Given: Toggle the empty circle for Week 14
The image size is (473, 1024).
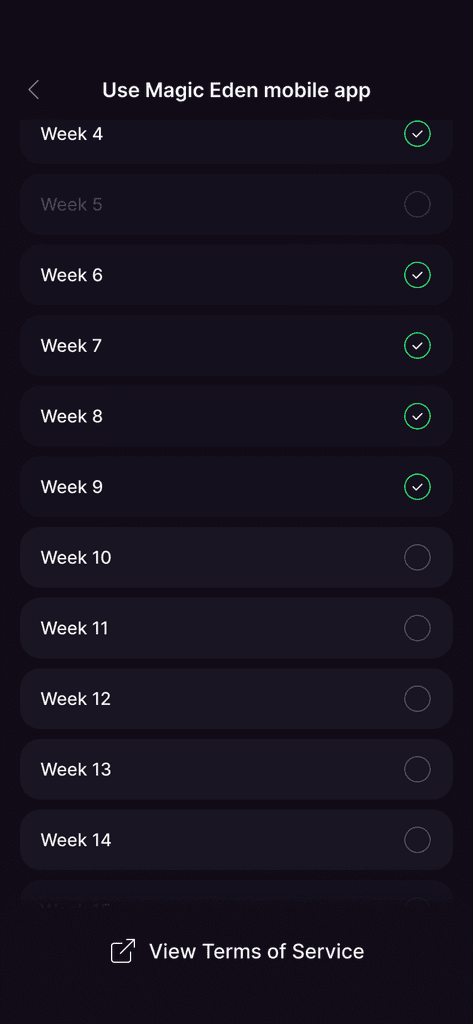Looking at the screenshot, I should [x=417, y=839].
